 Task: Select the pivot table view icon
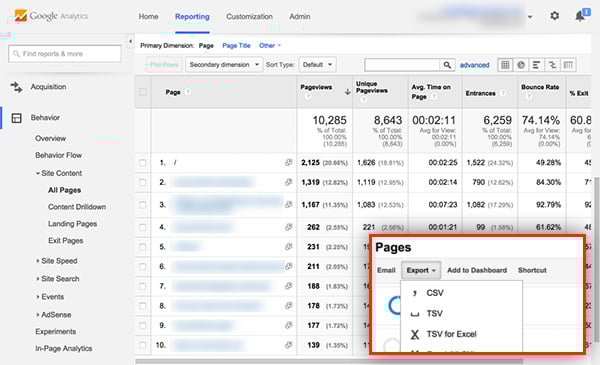coord(568,65)
